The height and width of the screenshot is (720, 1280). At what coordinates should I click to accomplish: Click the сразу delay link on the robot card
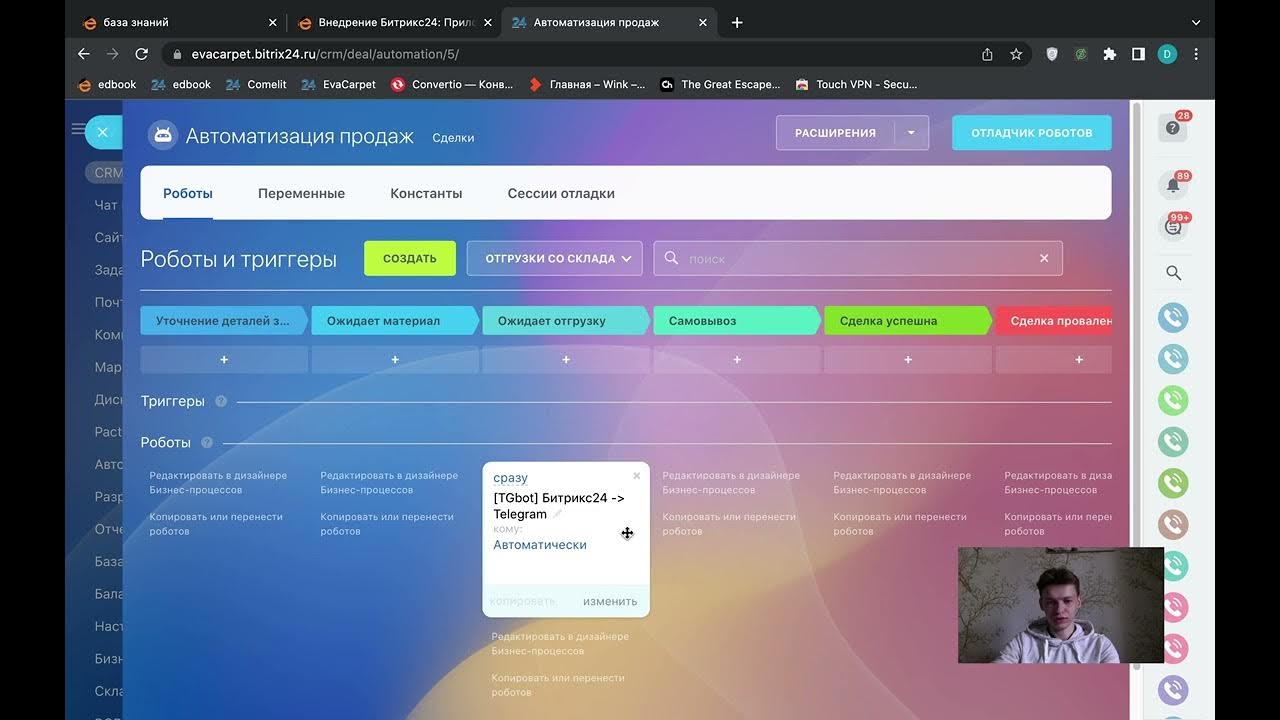[x=511, y=478]
